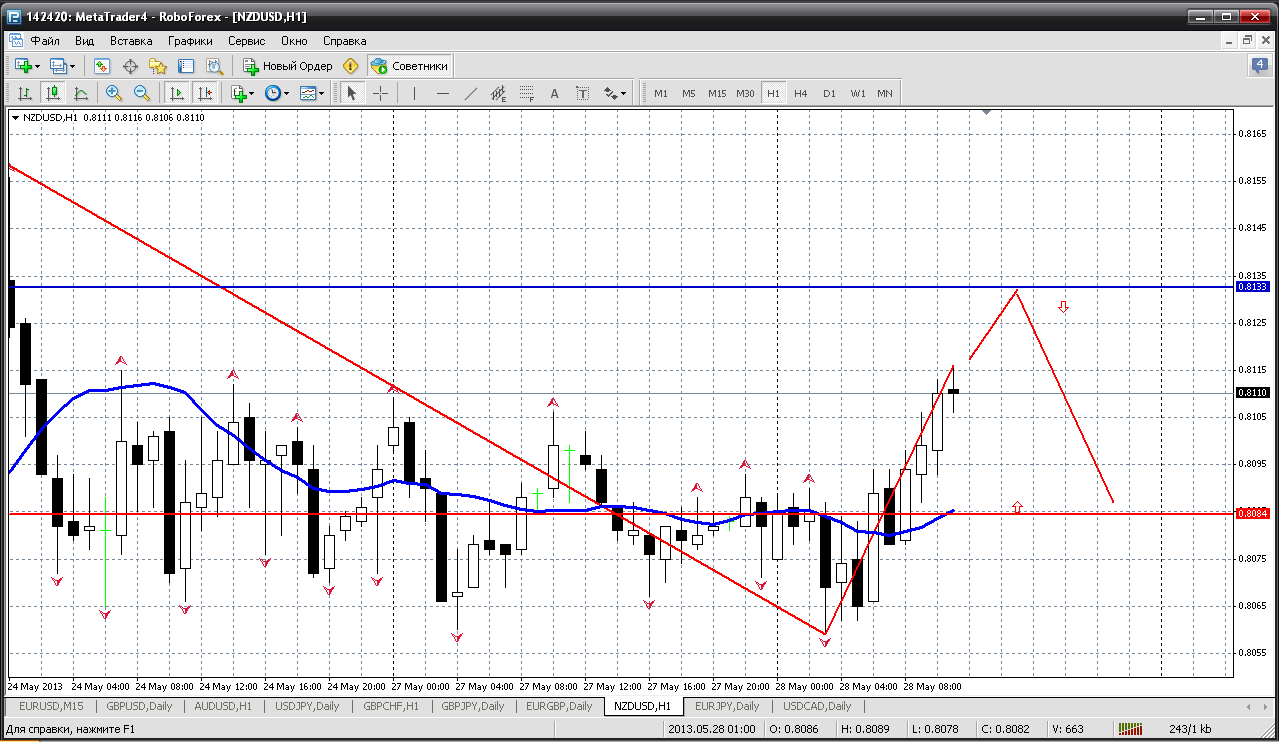
Task: Select the Vertical Line tool
Action: (414, 93)
